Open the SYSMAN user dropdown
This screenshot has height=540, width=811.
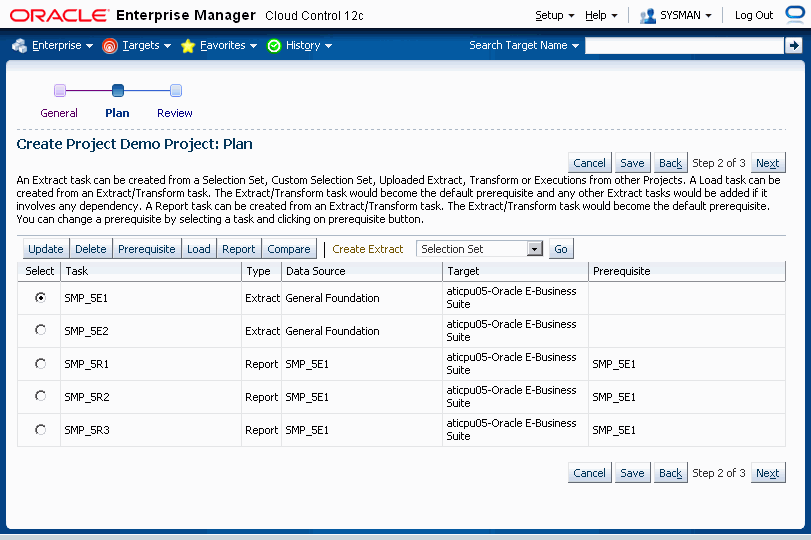tap(686, 16)
